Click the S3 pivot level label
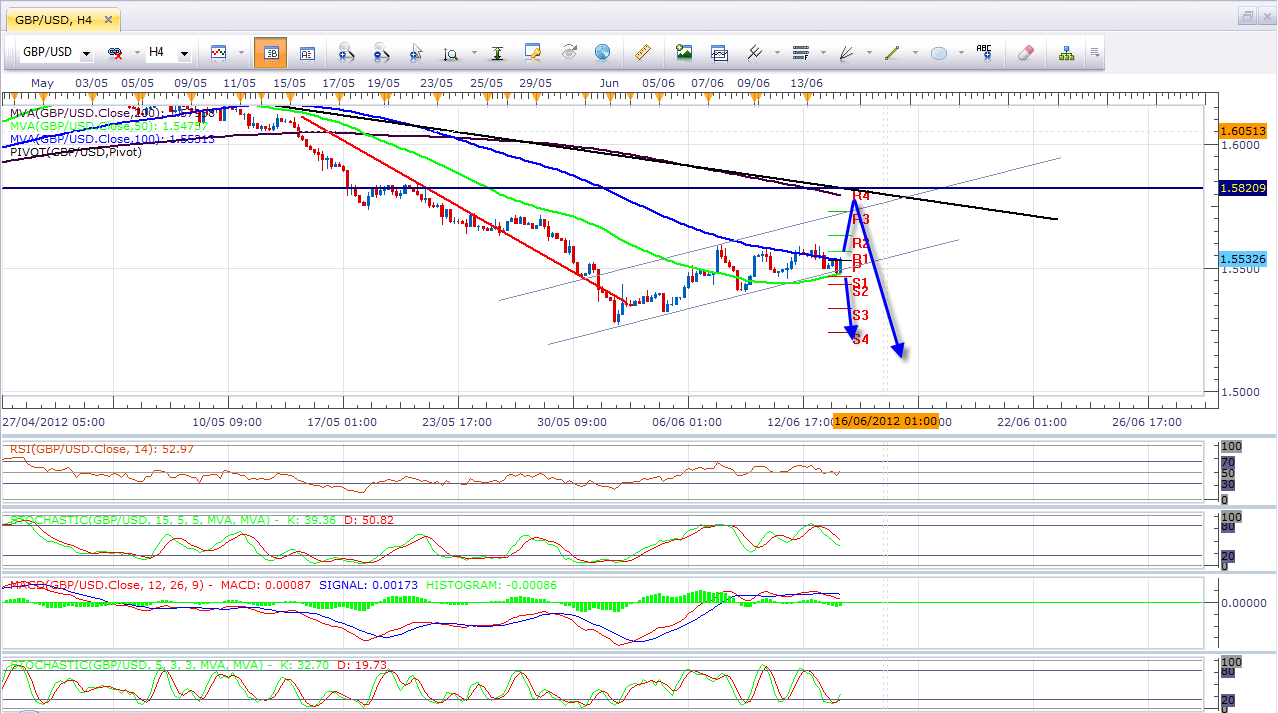Viewport: 1278px width, 713px height. click(x=860, y=316)
